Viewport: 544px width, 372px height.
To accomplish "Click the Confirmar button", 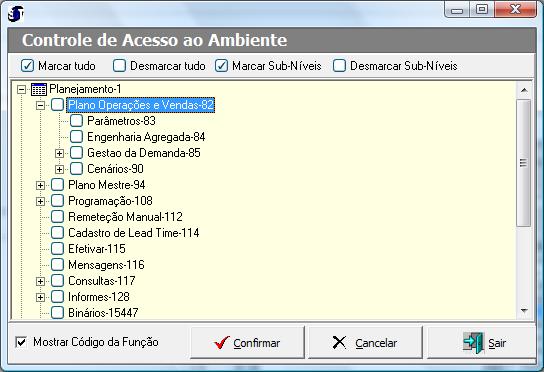I will 247,343.
